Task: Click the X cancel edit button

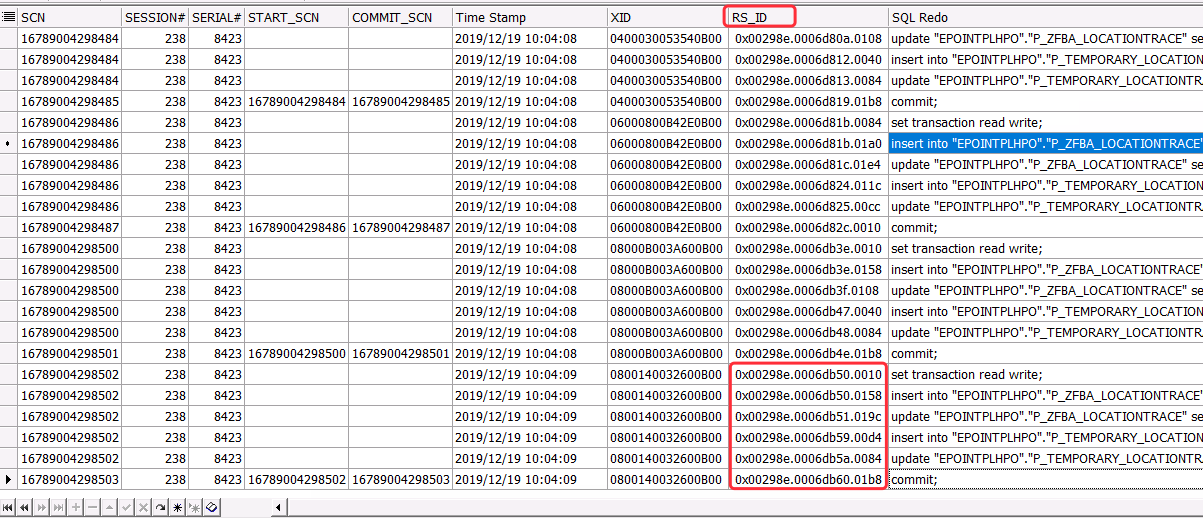Action: [143, 507]
